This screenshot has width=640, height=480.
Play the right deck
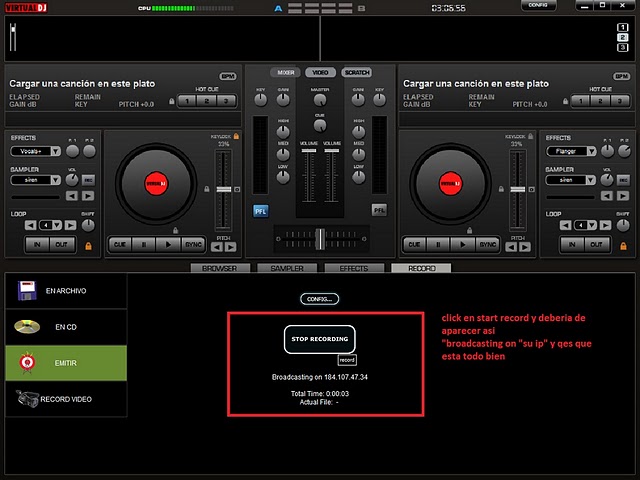coord(462,244)
